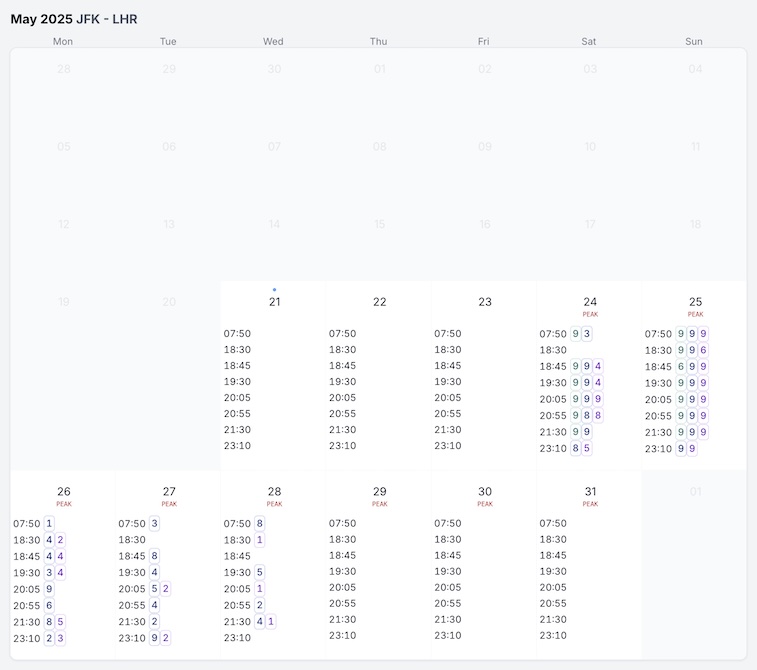Viewport: 757px width, 670px height.
Task: Click the 18:45 flight on May 28
Action: [x=237, y=556]
